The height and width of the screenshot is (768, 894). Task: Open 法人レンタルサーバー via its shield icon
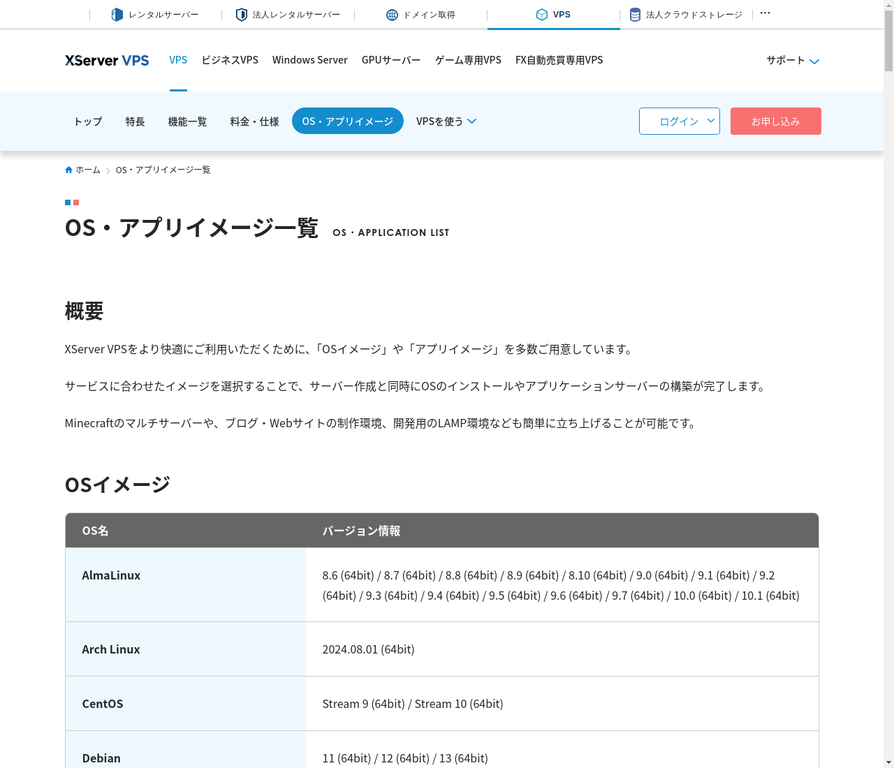tap(240, 14)
